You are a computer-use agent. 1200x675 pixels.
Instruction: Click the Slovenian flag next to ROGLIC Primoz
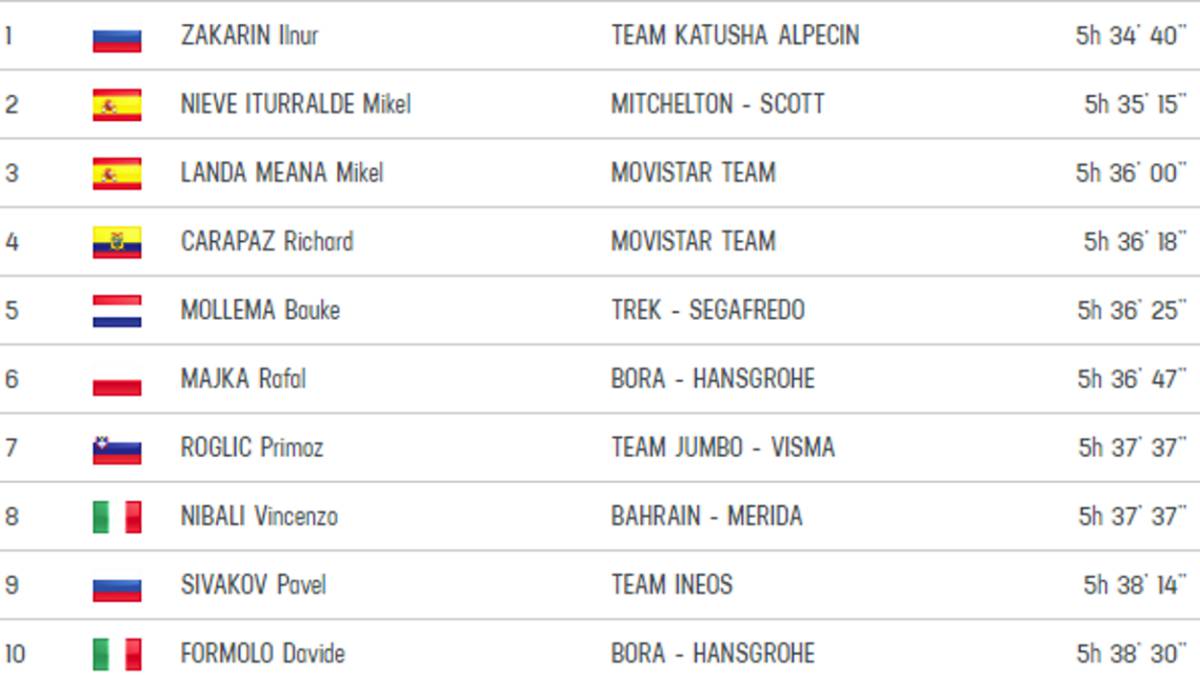pyautogui.click(x=117, y=449)
